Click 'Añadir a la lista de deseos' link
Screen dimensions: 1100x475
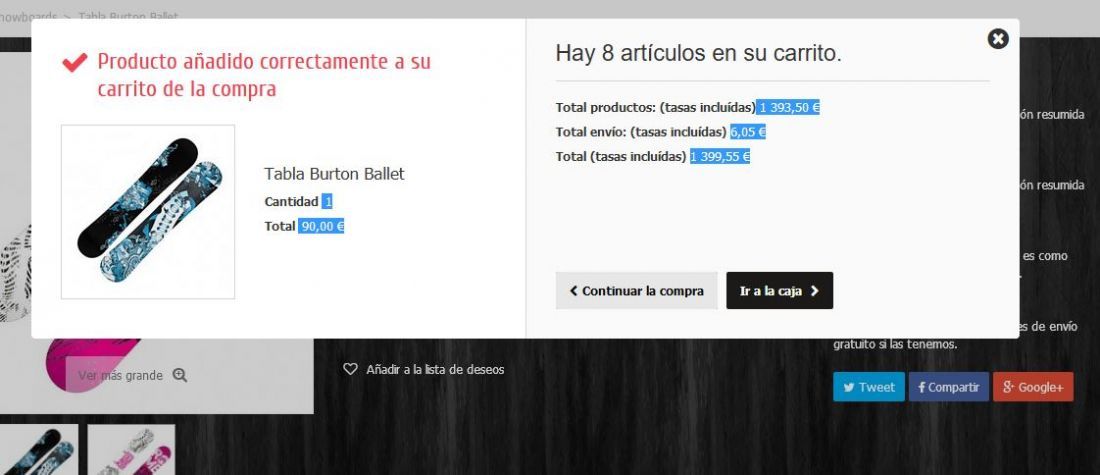[x=435, y=369]
